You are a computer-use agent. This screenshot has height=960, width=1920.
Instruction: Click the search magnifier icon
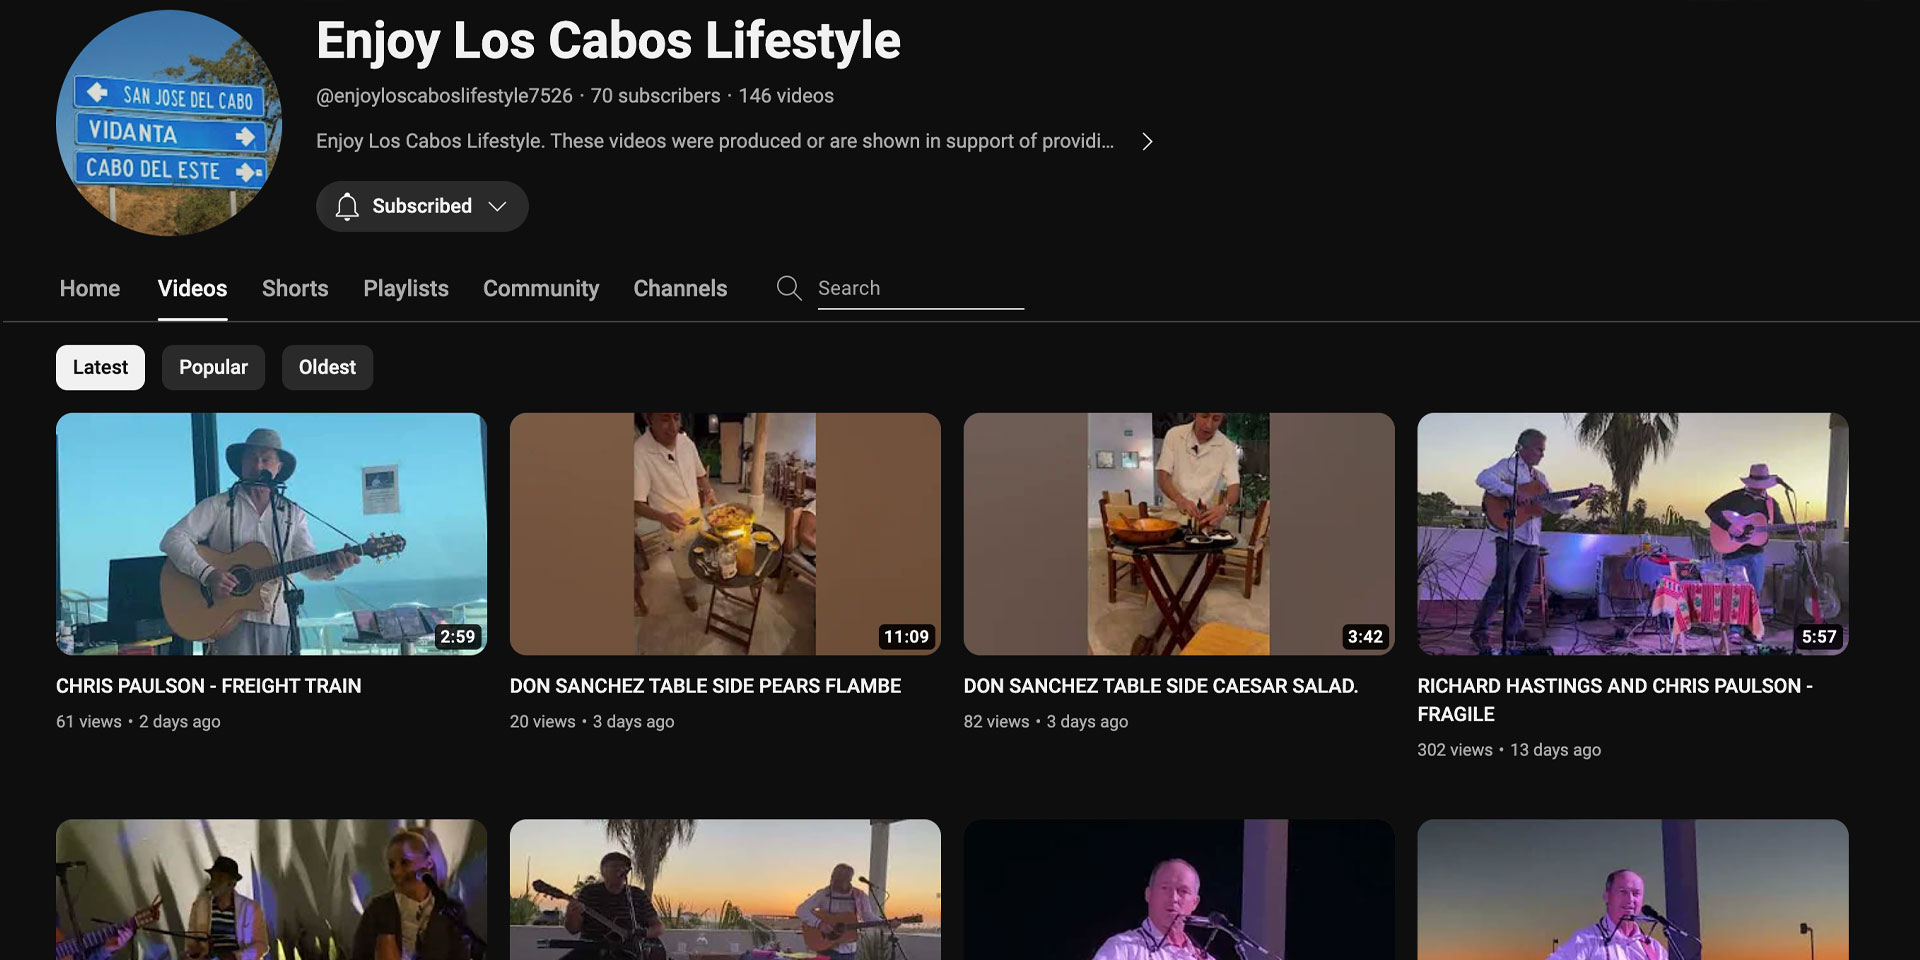pos(789,288)
